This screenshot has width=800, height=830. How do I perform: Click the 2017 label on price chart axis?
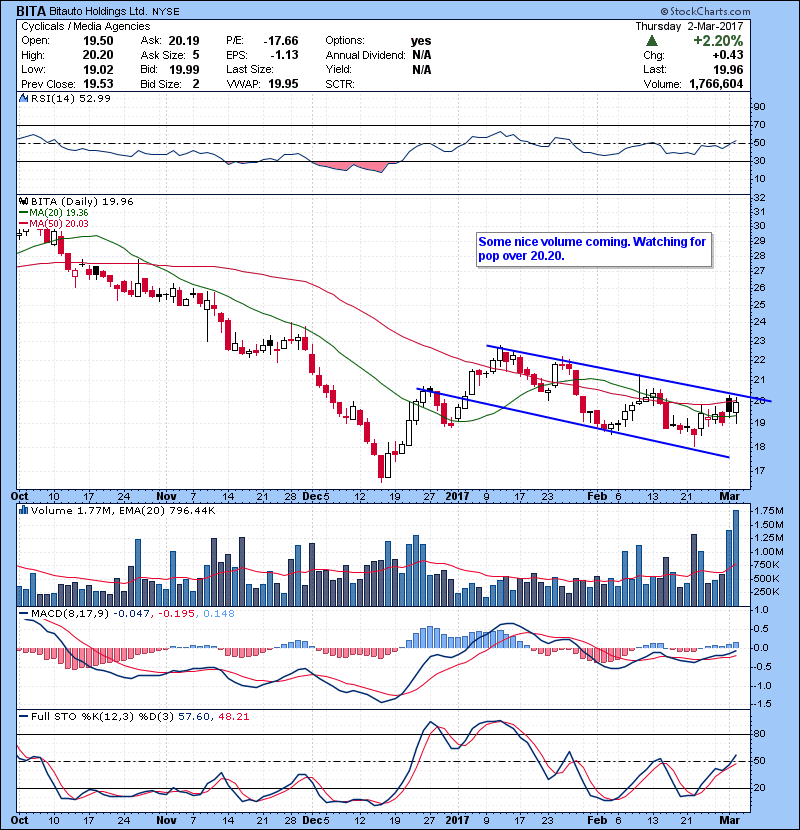(457, 496)
